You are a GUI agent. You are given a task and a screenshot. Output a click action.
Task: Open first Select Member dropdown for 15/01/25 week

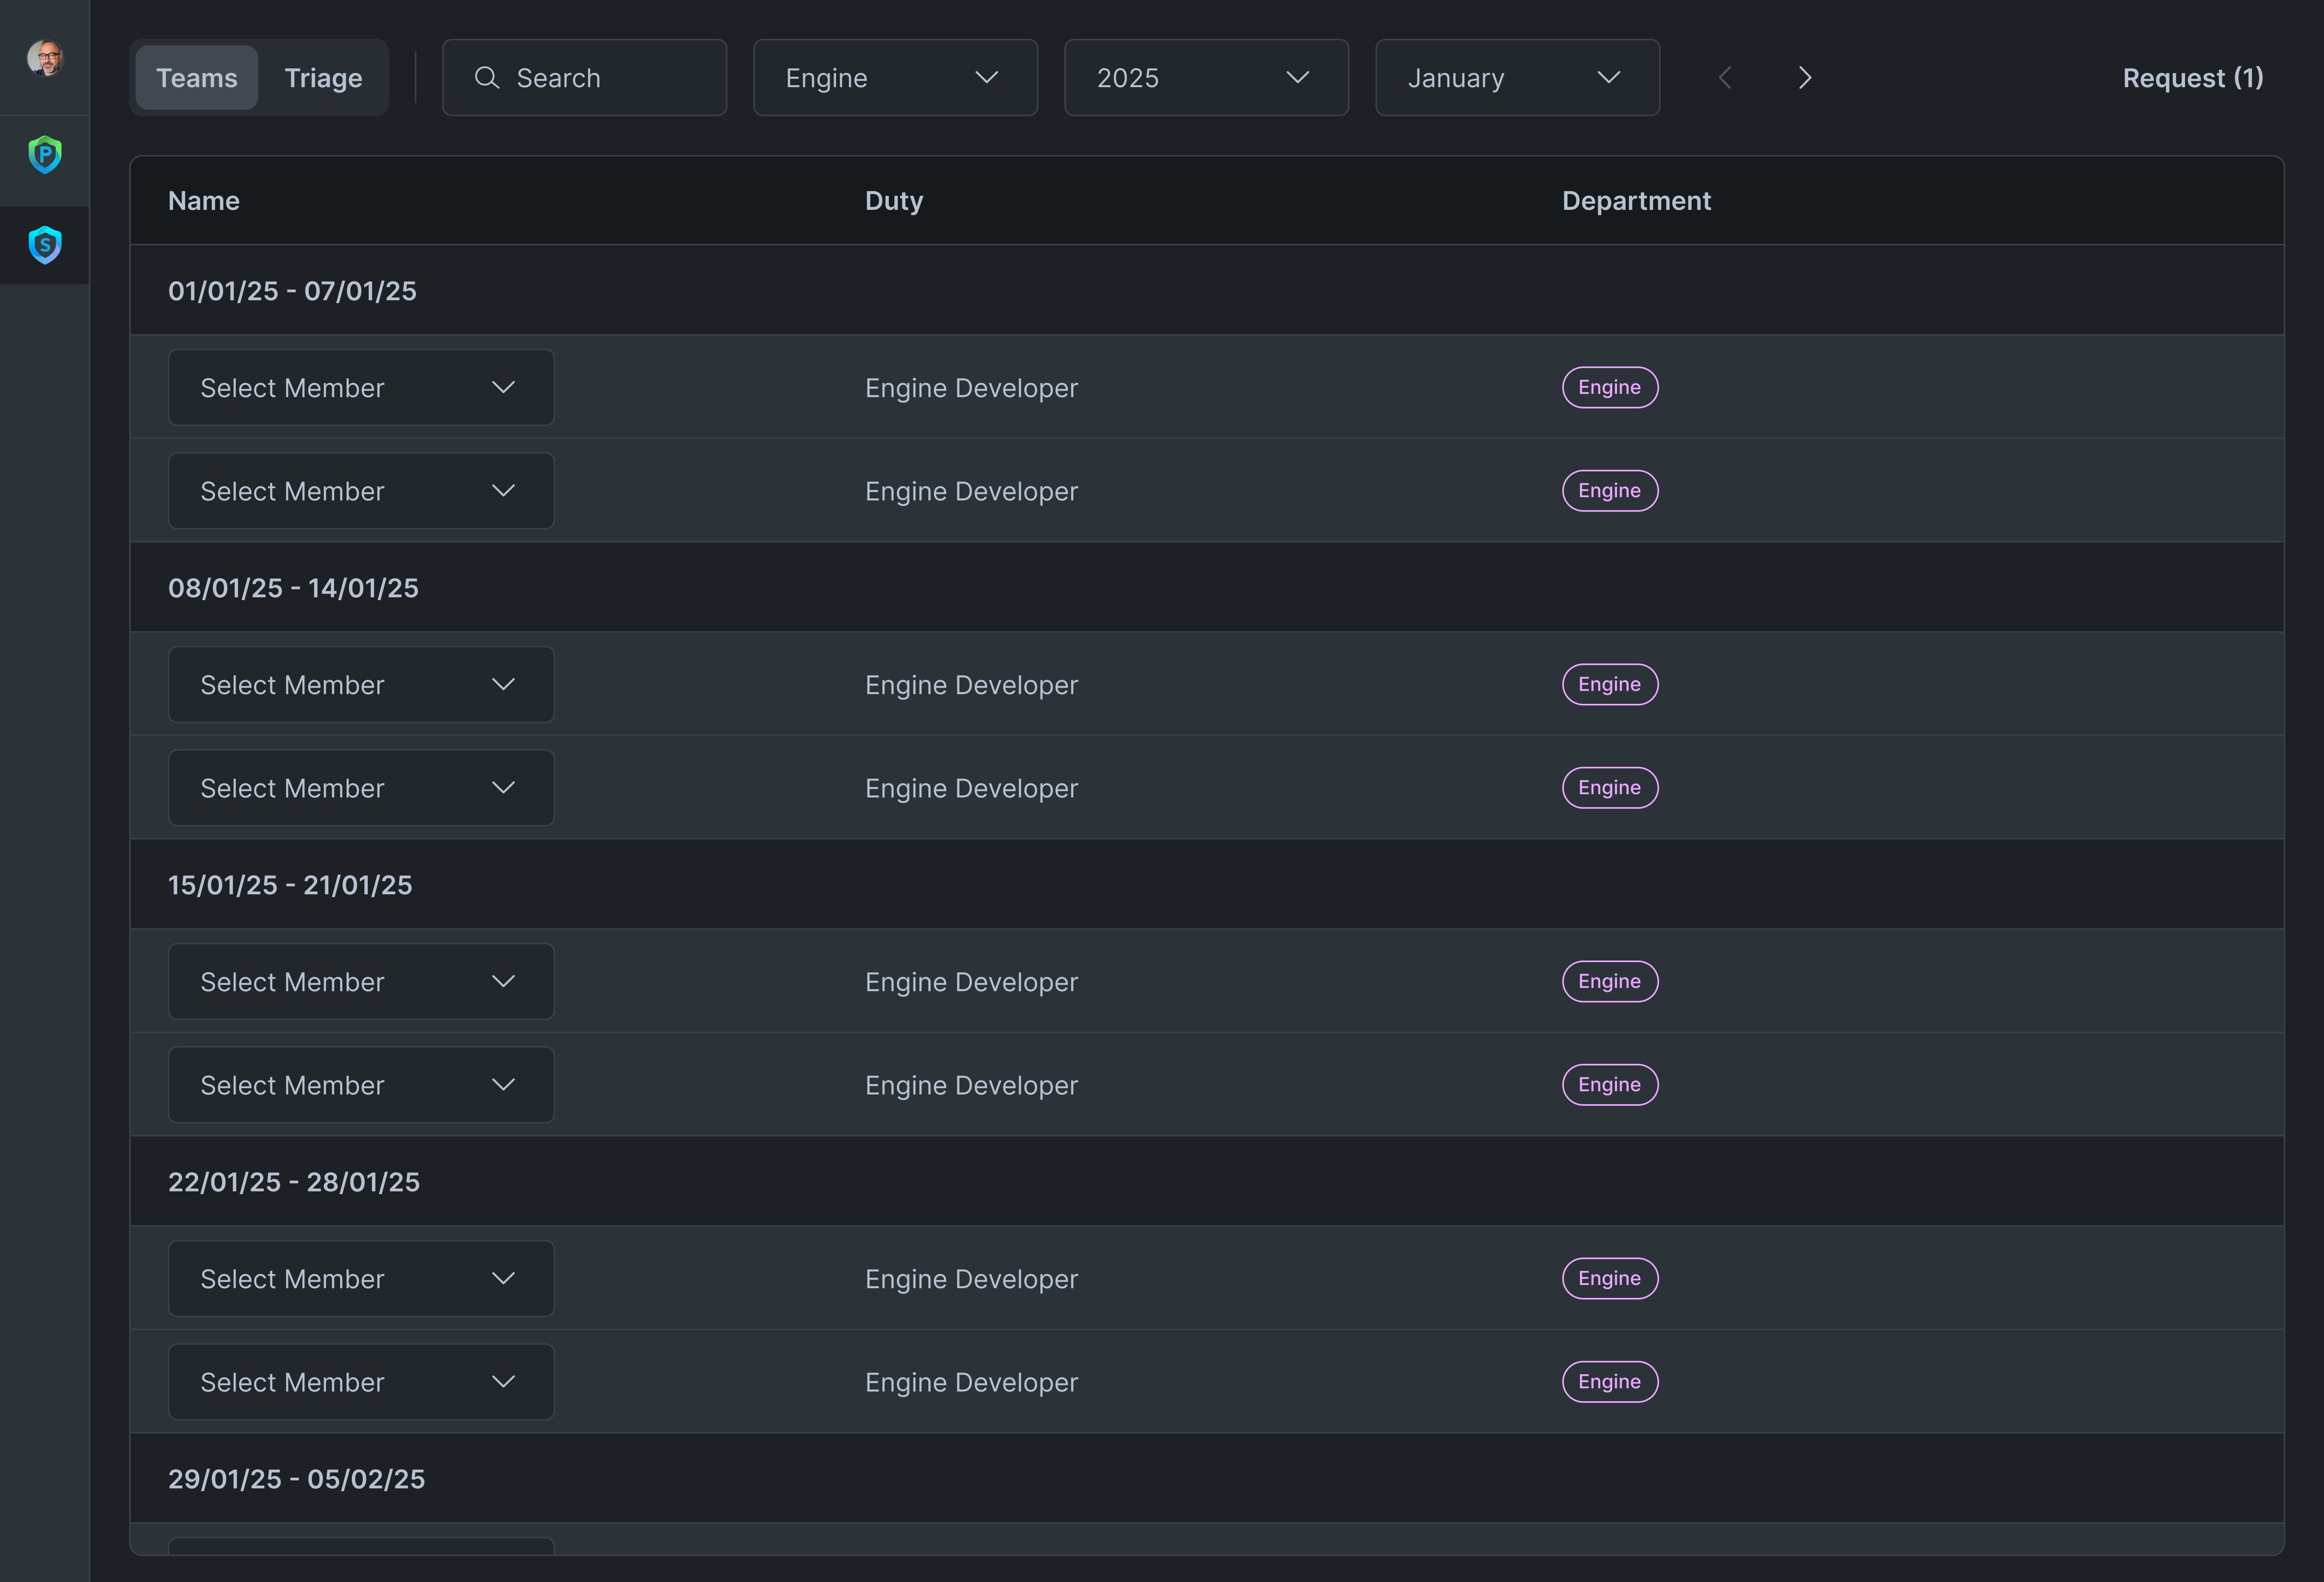361,982
